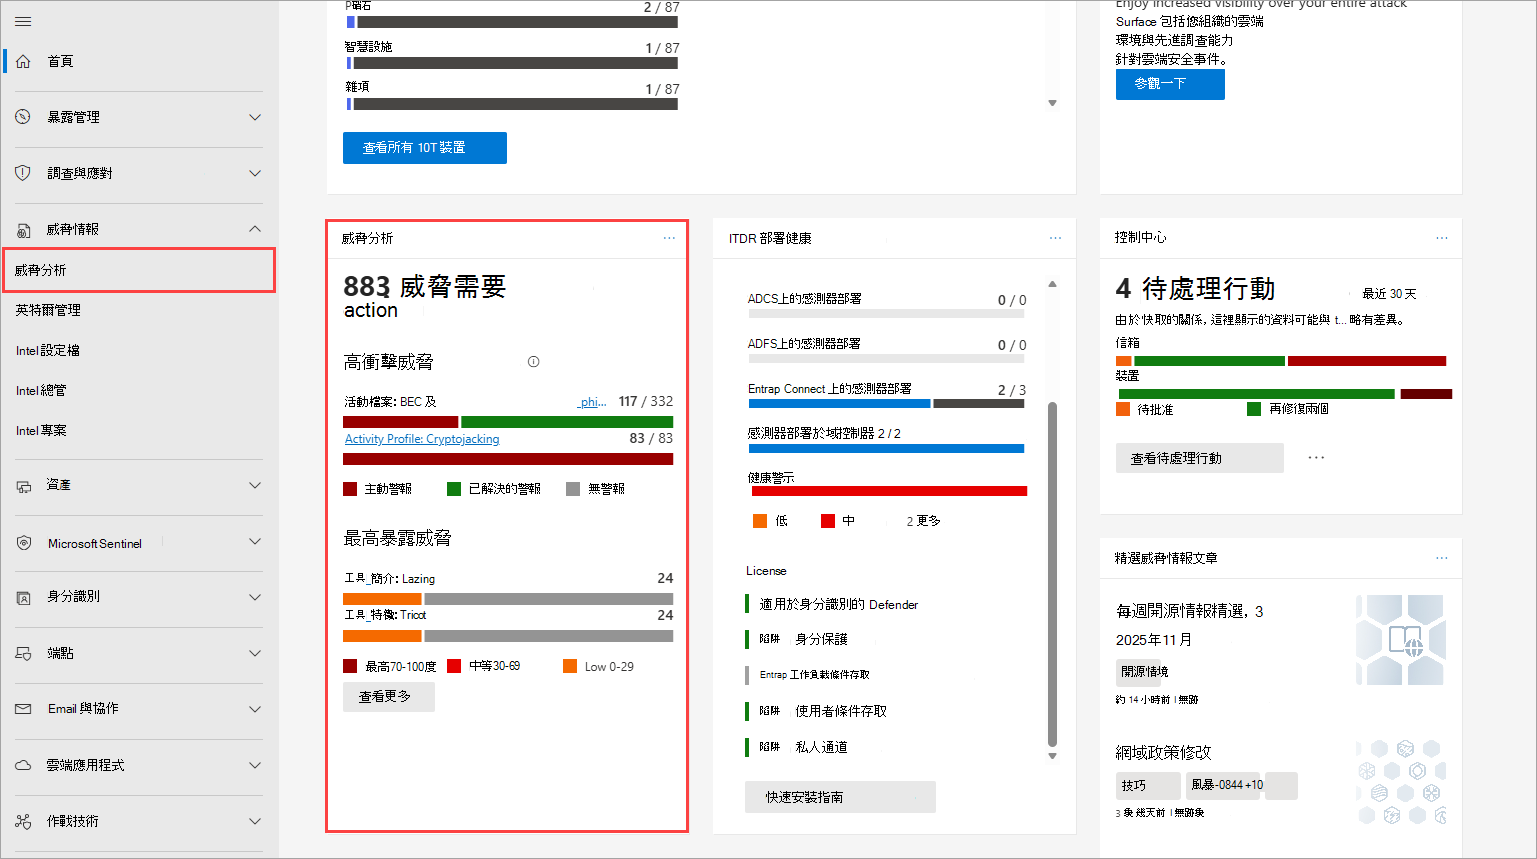Click the 2 更多 legend text
Screen dimensions: 1537x859
tap(924, 521)
